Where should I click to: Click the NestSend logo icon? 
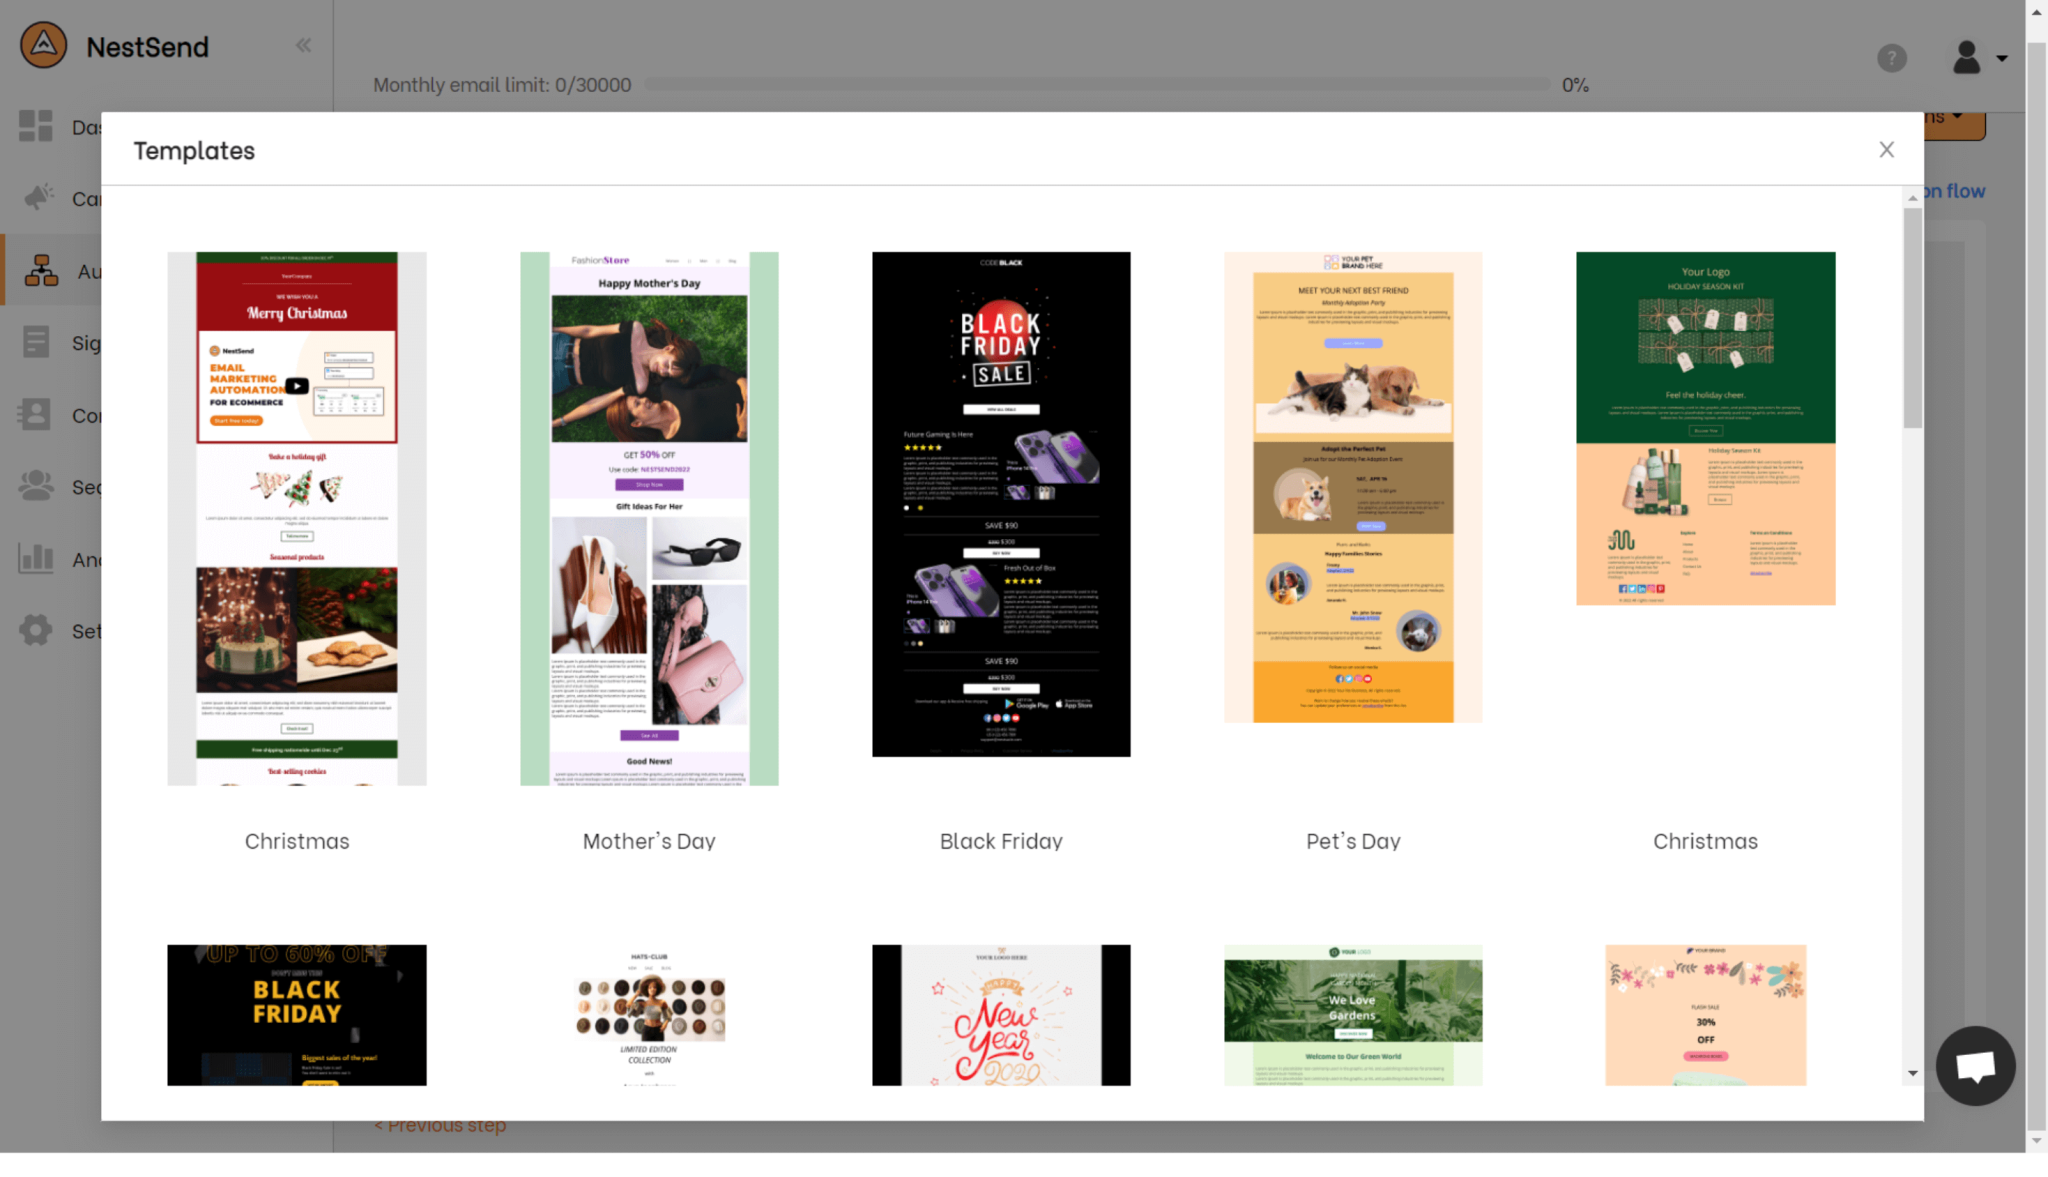pos(44,45)
